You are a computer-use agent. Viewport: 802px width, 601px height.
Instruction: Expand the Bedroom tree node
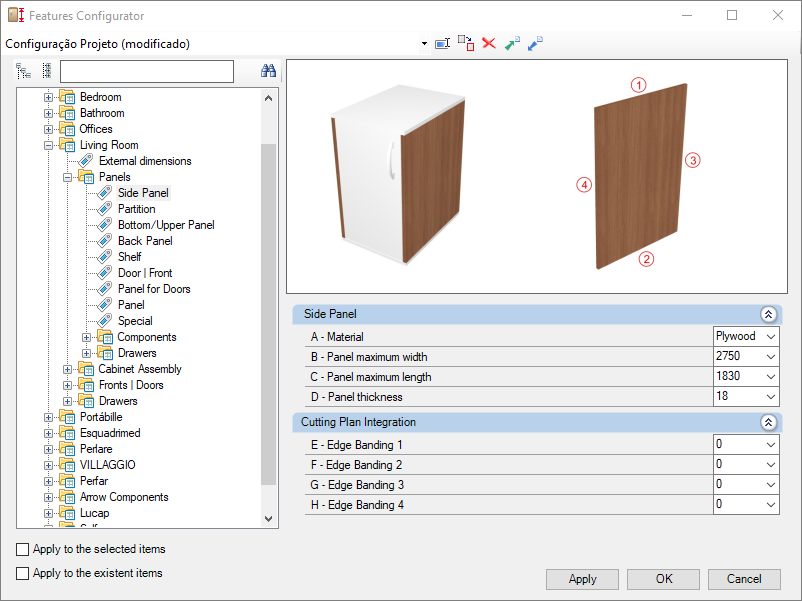(48, 97)
